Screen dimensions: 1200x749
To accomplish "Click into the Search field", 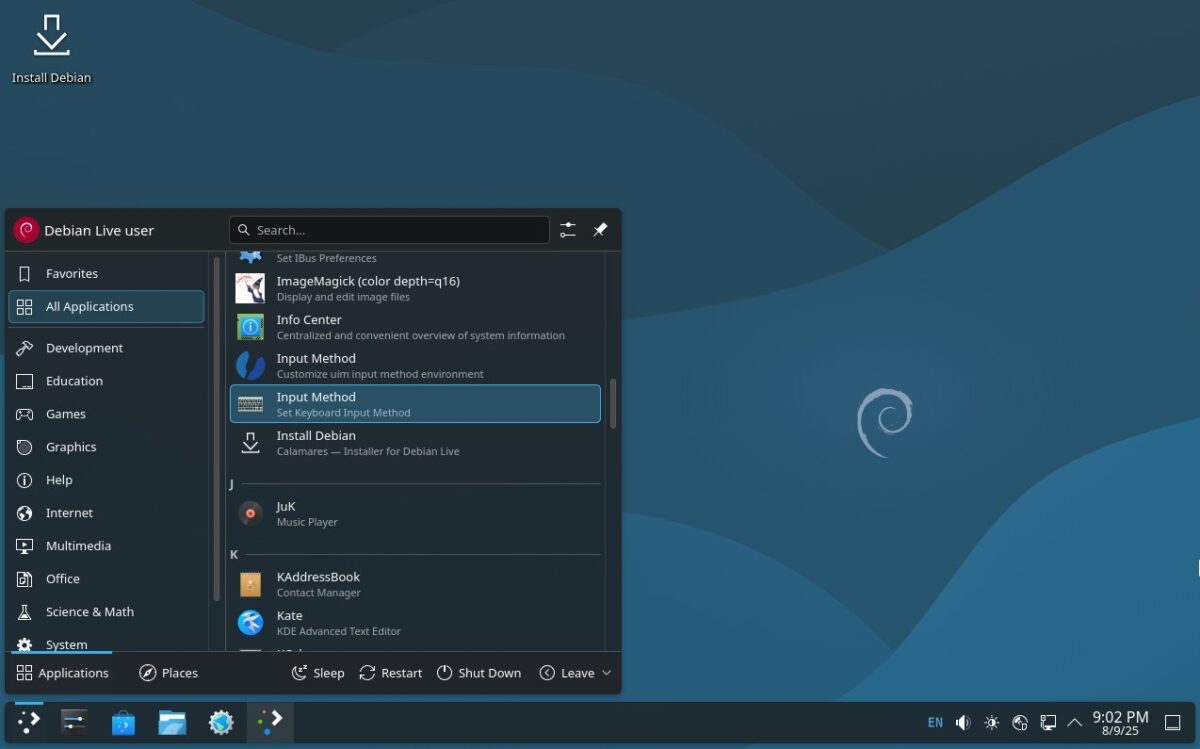I will (x=389, y=230).
